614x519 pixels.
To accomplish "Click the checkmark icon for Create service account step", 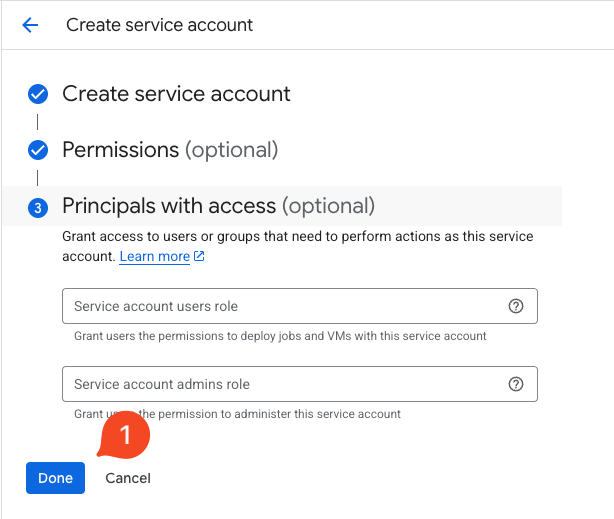I will [38, 94].
